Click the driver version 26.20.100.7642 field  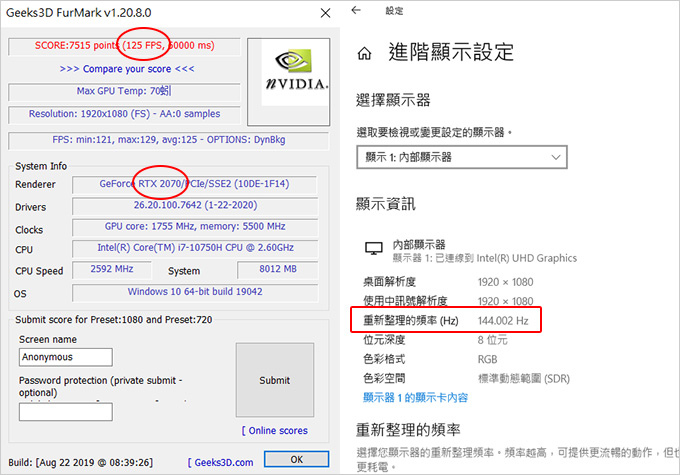point(195,205)
